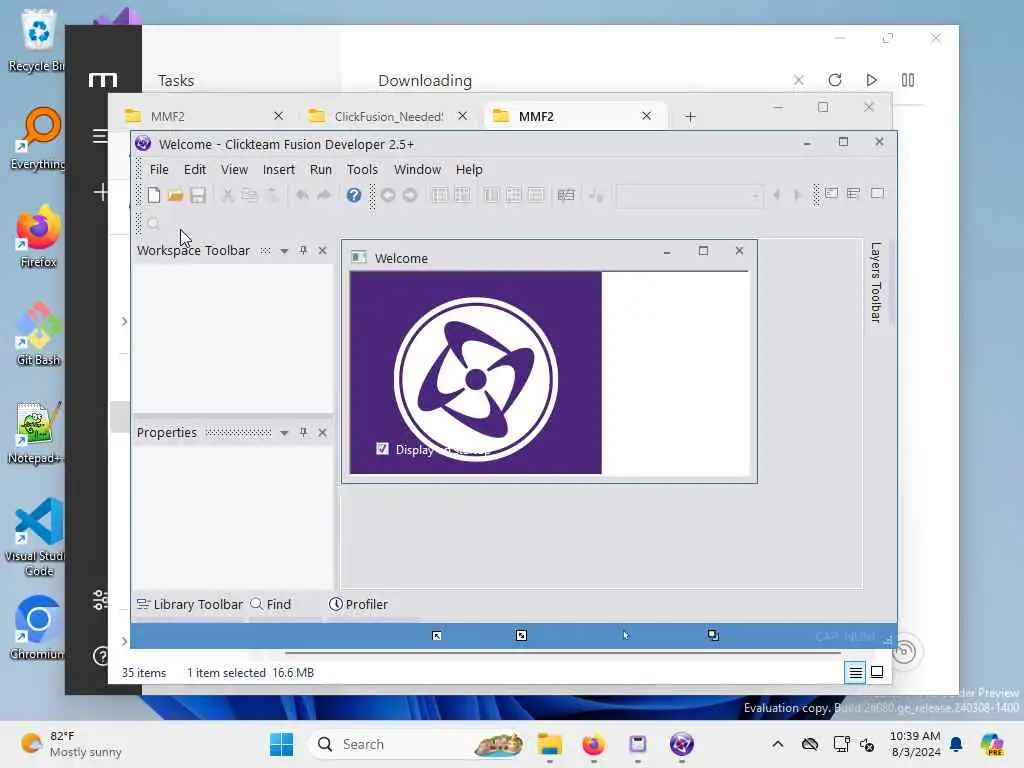Screen dimensions: 1024x768
Task: Click the last rectangle layout icon at toolbar's right end
Action: (877, 193)
